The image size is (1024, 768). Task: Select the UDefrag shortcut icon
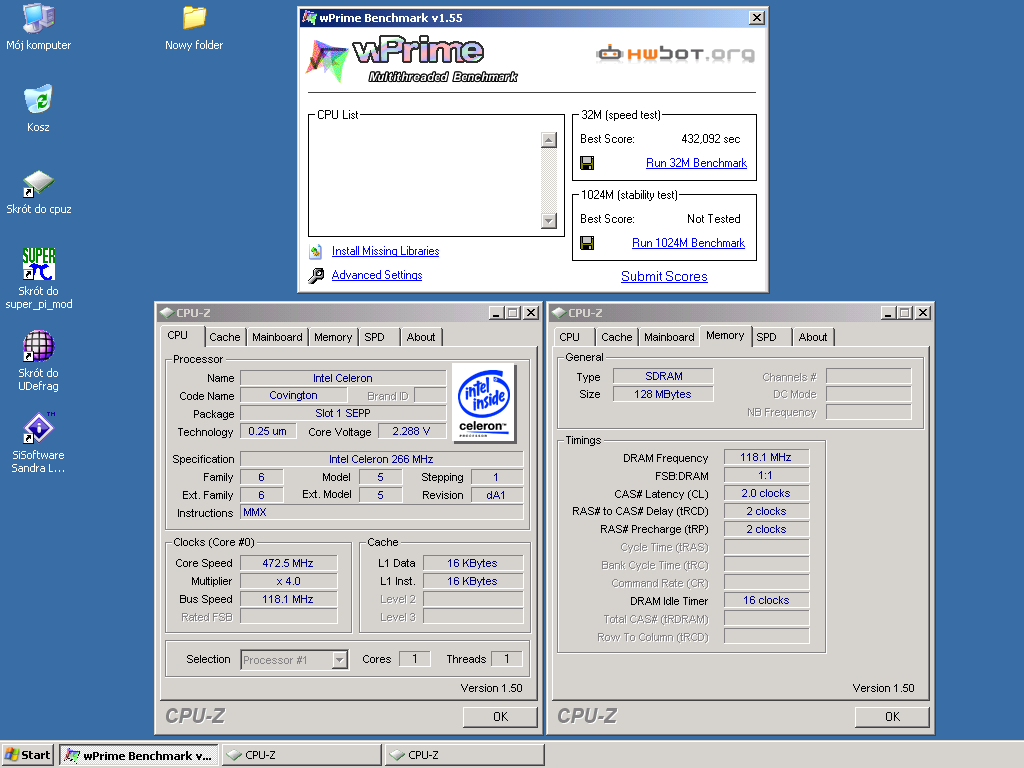39,346
